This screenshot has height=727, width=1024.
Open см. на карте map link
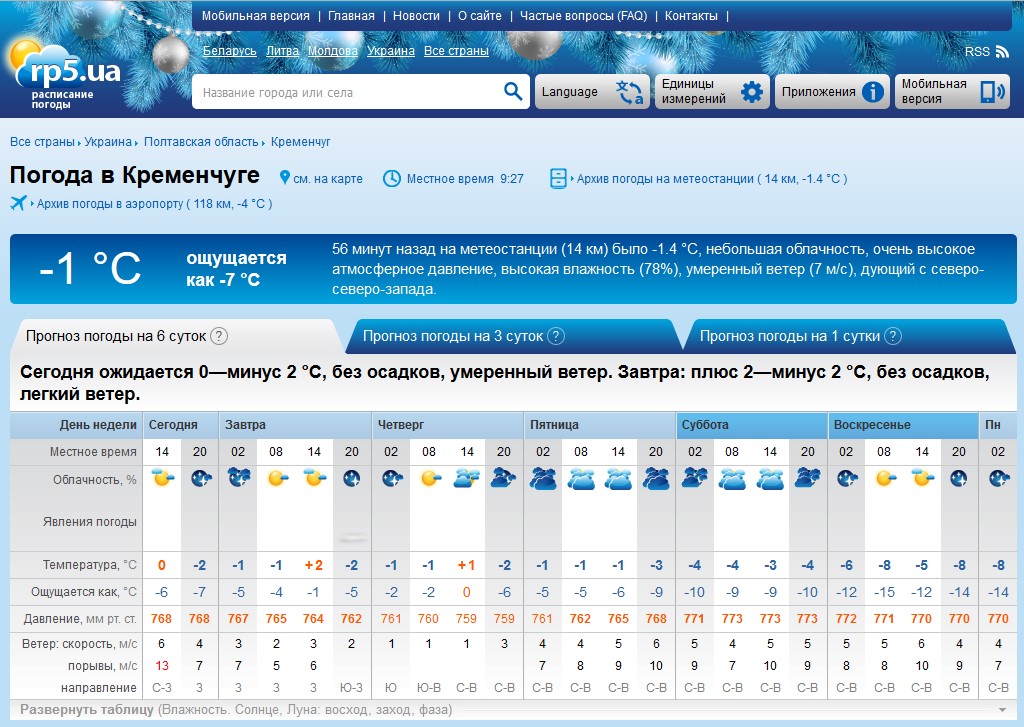327,179
